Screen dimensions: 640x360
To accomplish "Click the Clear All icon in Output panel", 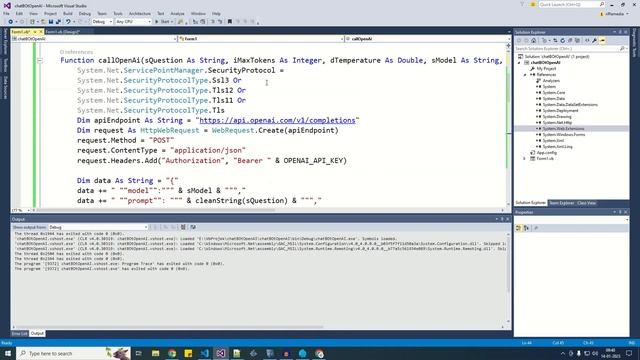I will click(x=183, y=227).
